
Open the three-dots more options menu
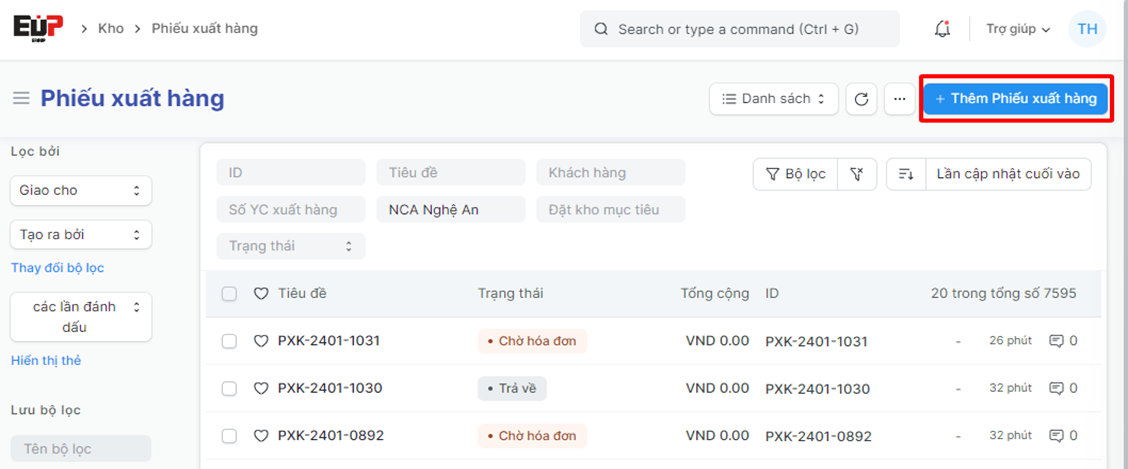click(x=899, y=99)
